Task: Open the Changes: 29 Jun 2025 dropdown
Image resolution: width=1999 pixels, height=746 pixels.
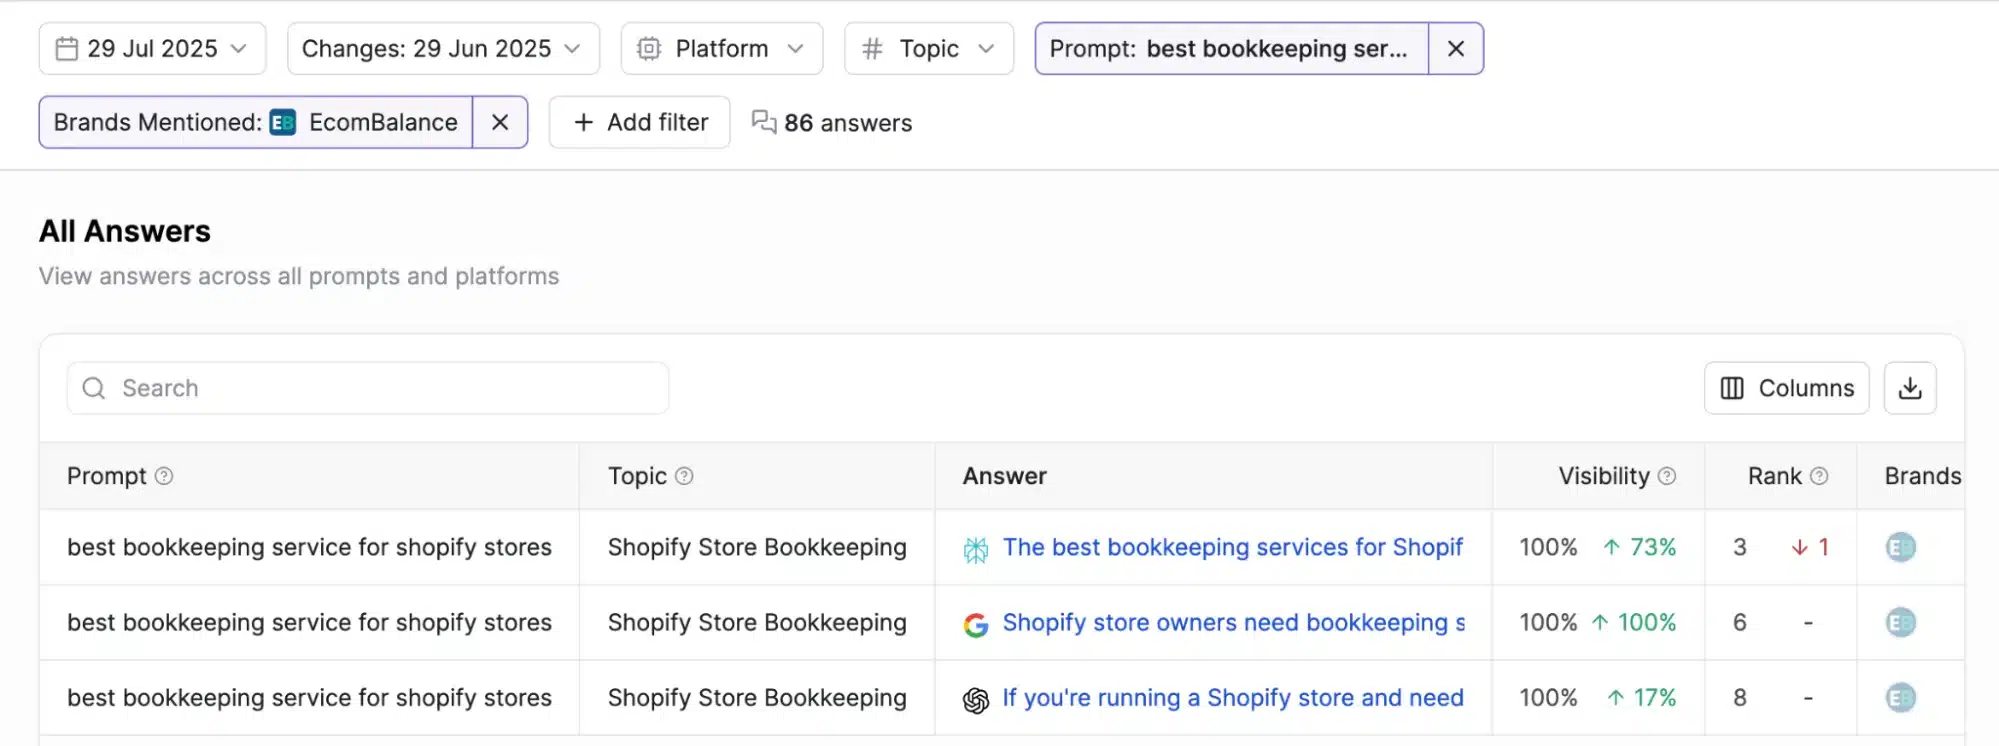Action: (443, 48)
